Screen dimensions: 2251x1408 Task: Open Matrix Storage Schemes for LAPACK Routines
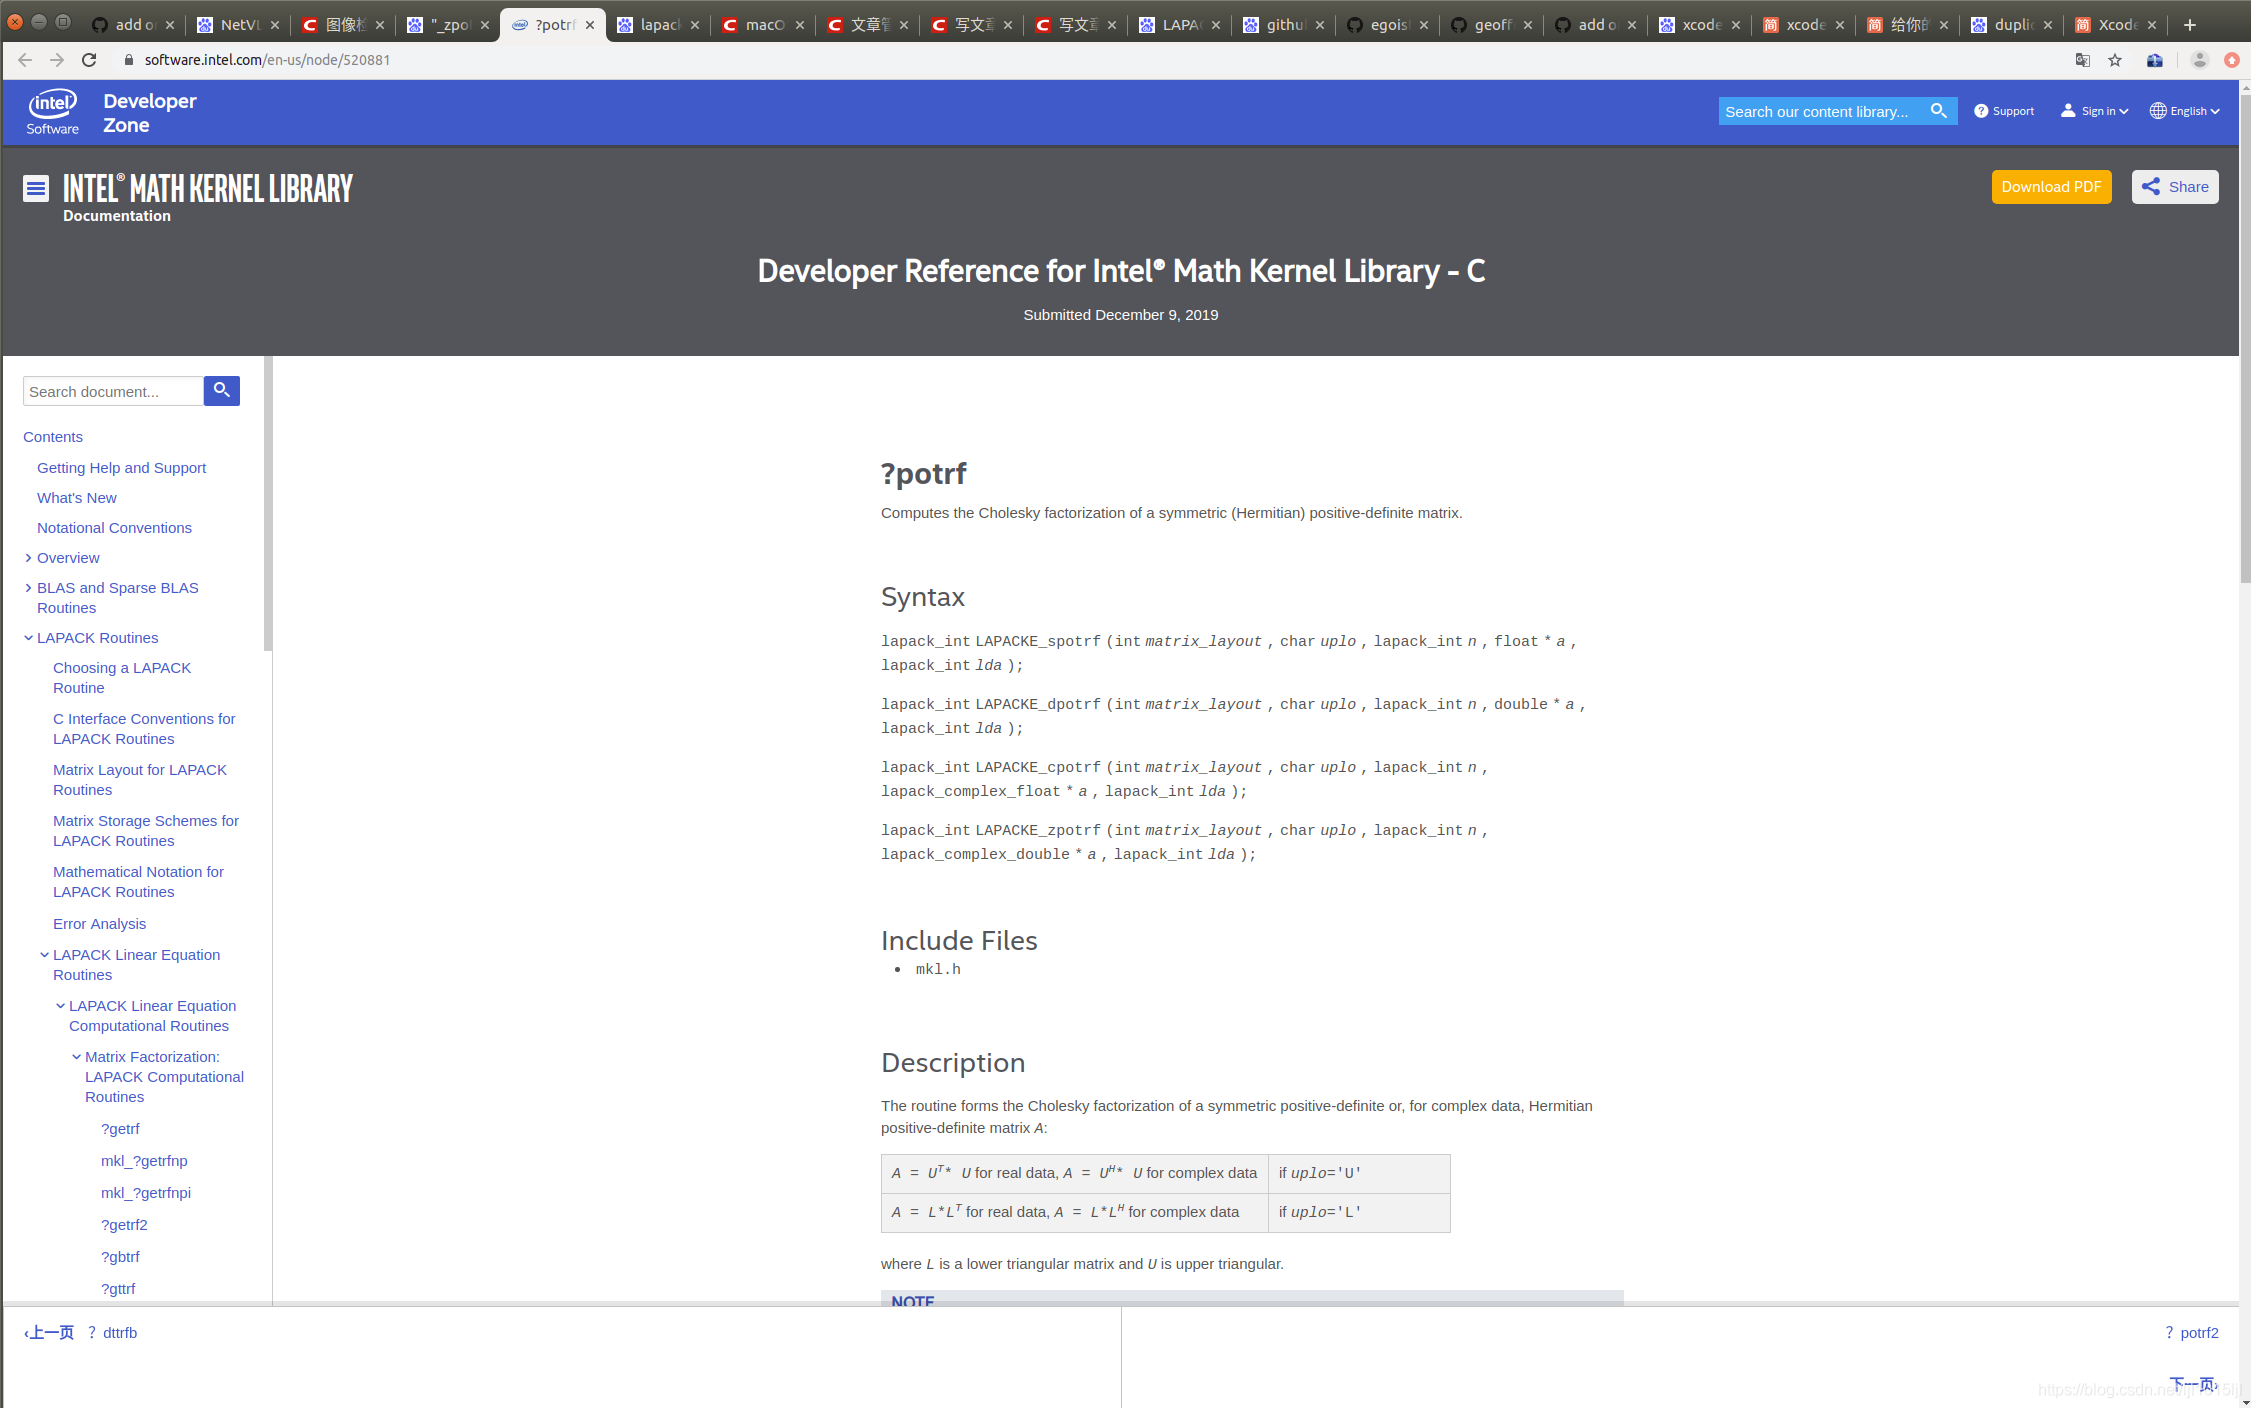coord(146,831)
